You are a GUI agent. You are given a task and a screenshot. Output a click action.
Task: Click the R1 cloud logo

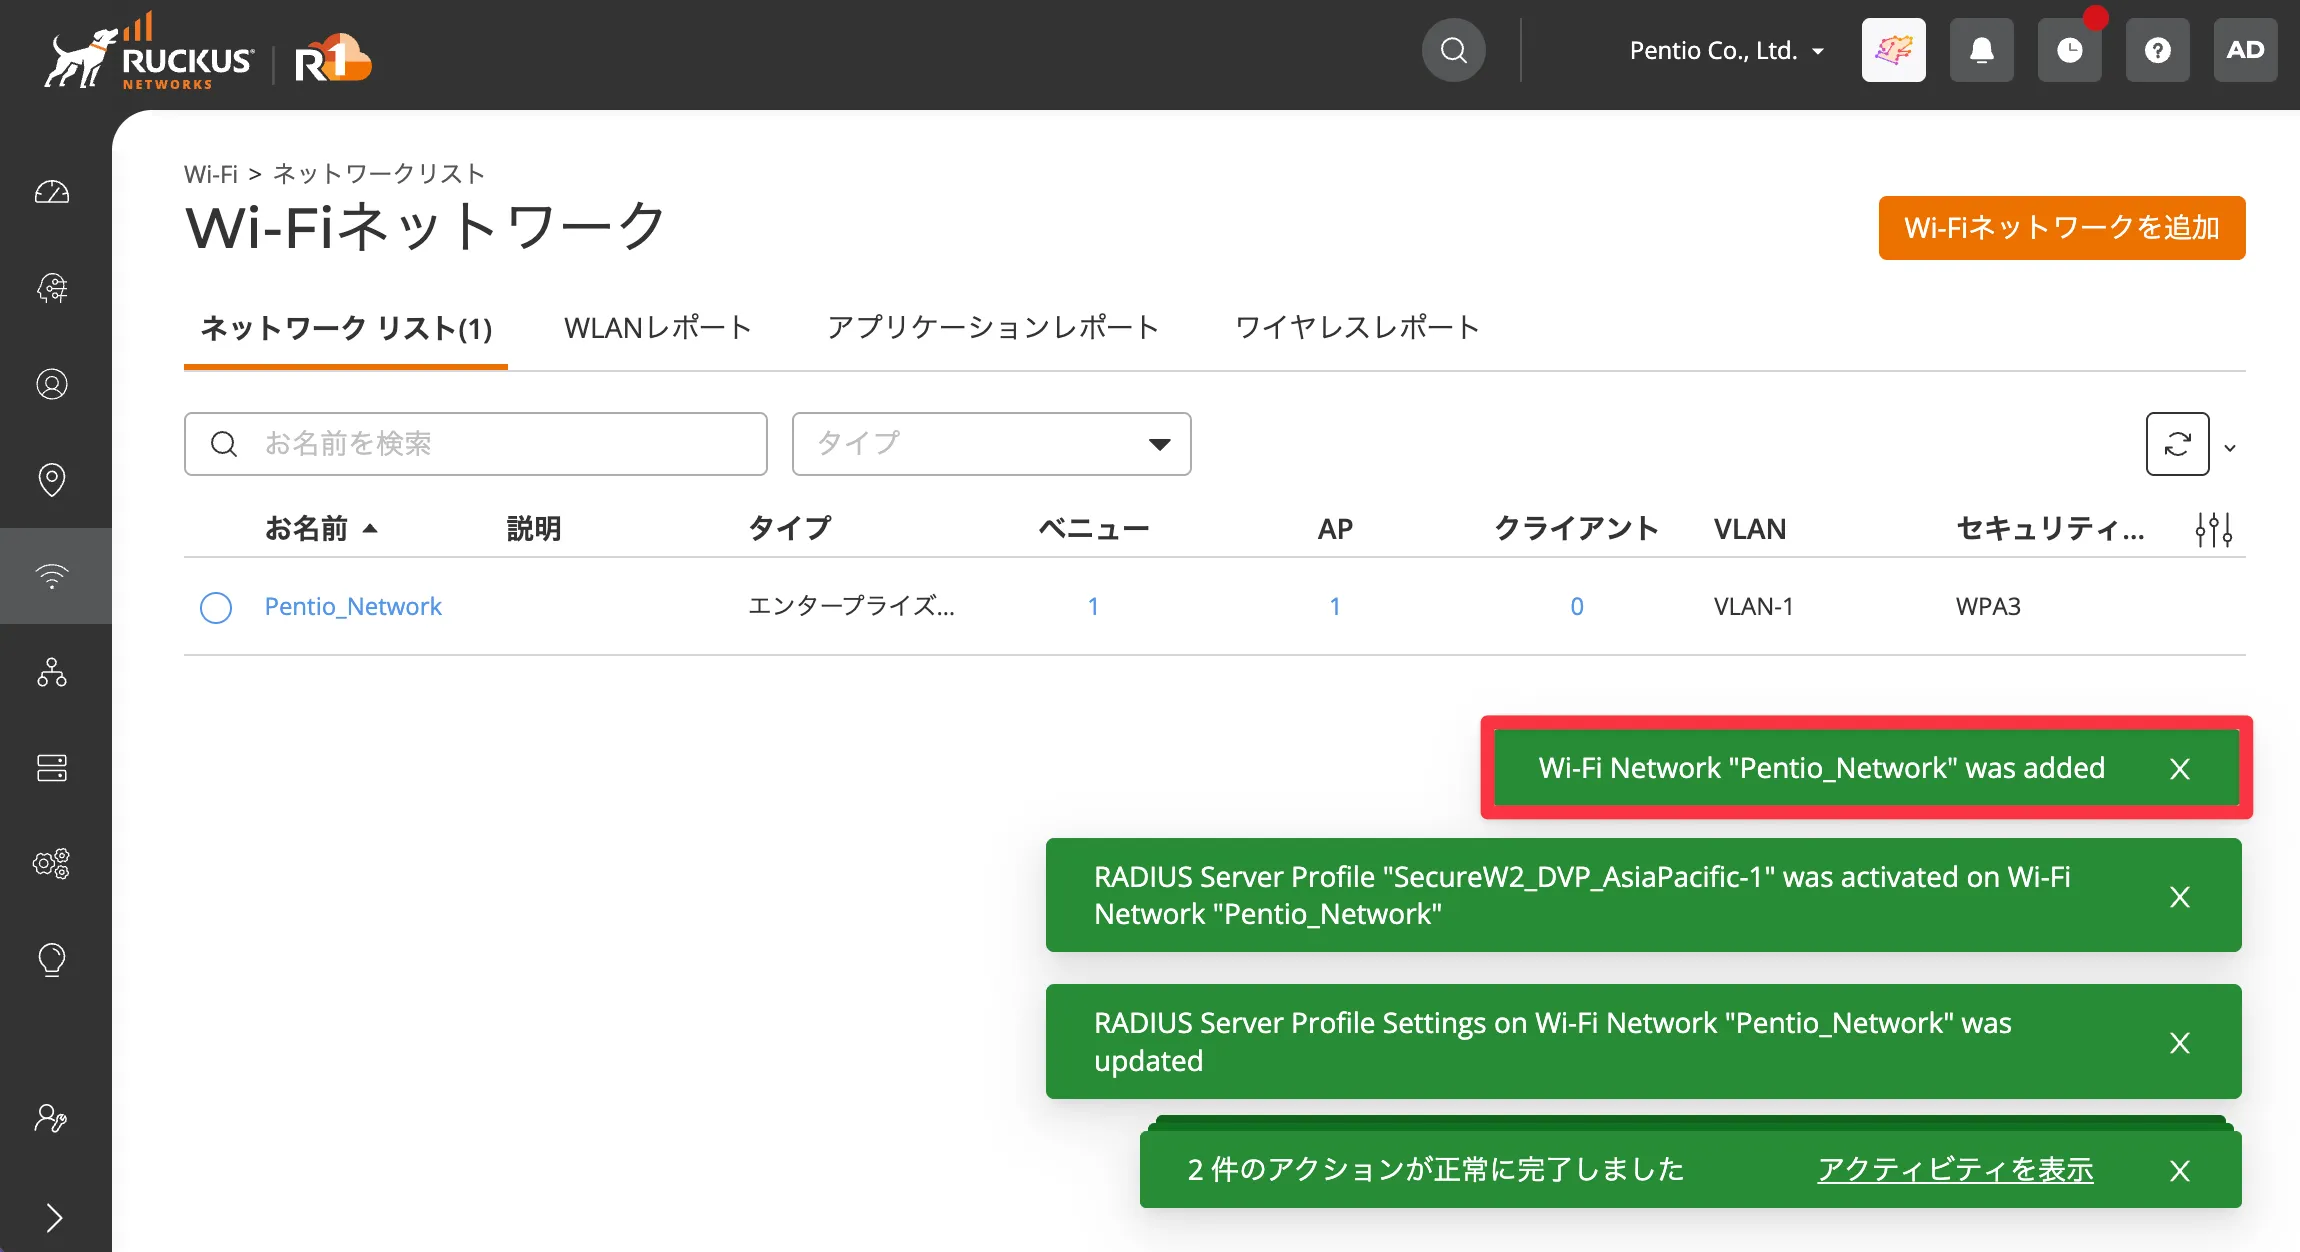pyautogui.click(x=333, y=58)
